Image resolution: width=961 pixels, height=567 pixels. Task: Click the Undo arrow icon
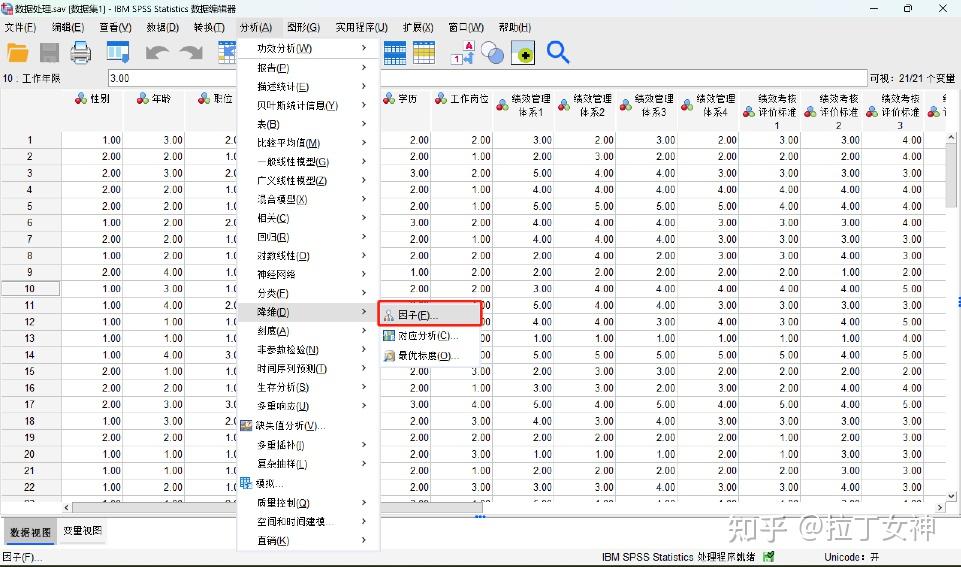tap(157, 53)
